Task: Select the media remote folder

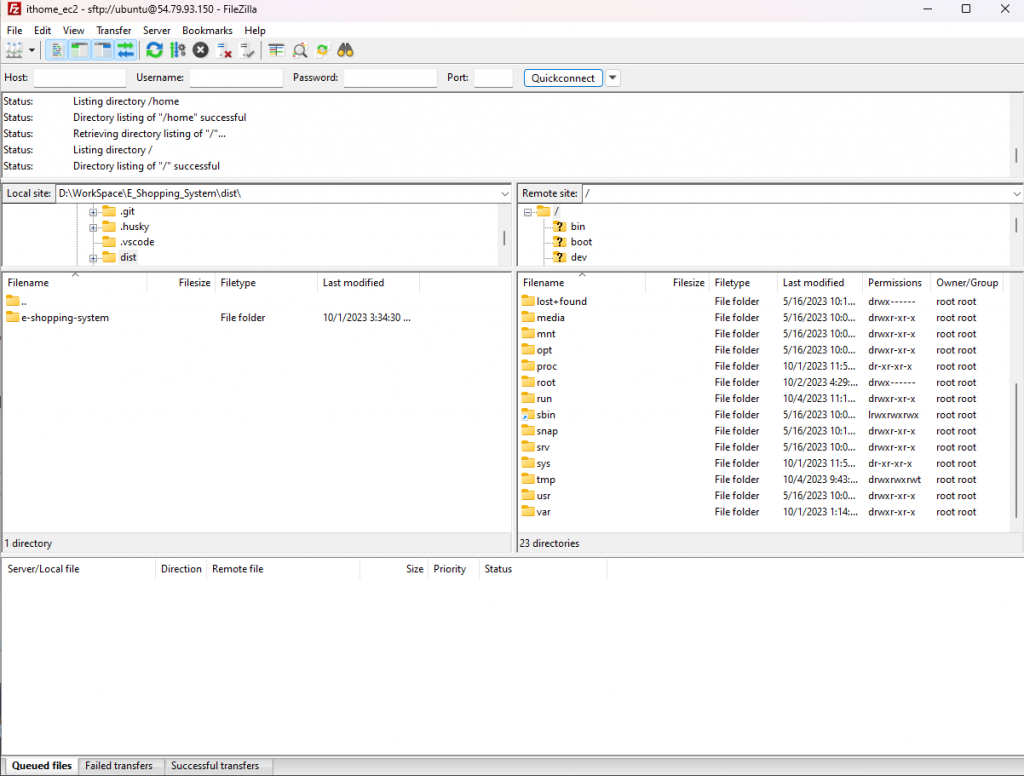Action: coord(551,317)
